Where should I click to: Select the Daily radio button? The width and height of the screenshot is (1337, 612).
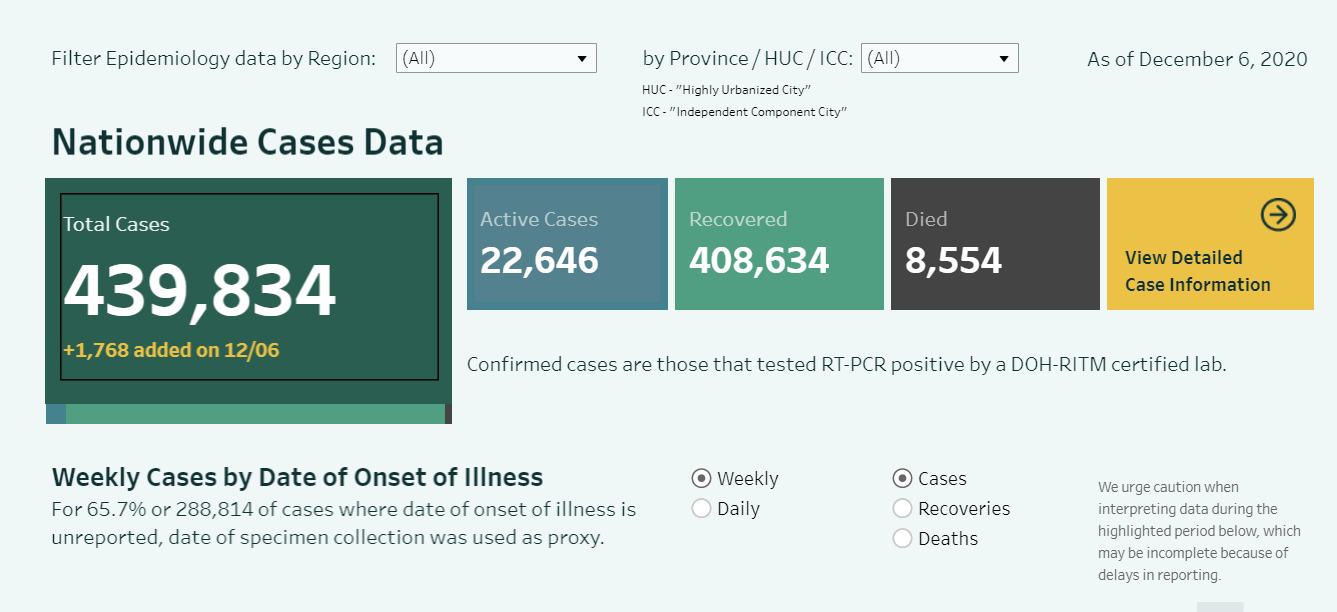(702, 508)
